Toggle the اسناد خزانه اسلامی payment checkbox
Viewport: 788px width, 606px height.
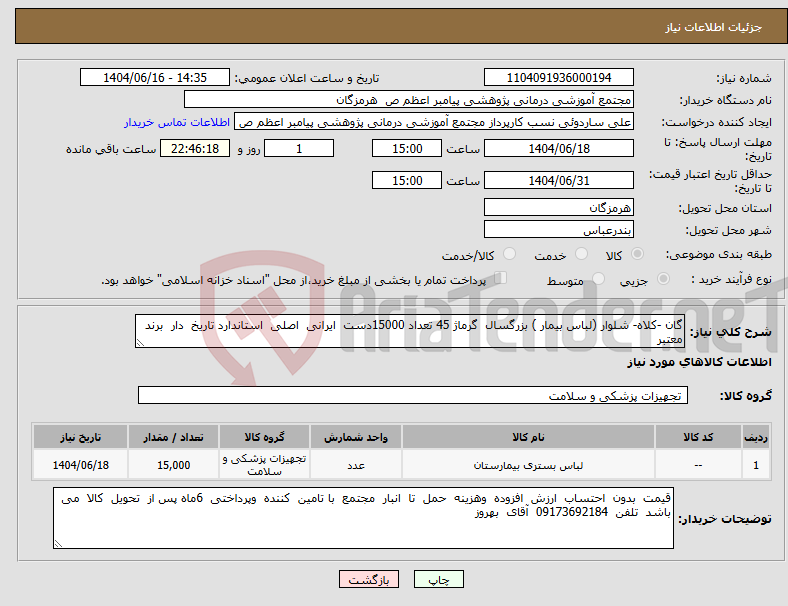501,278
